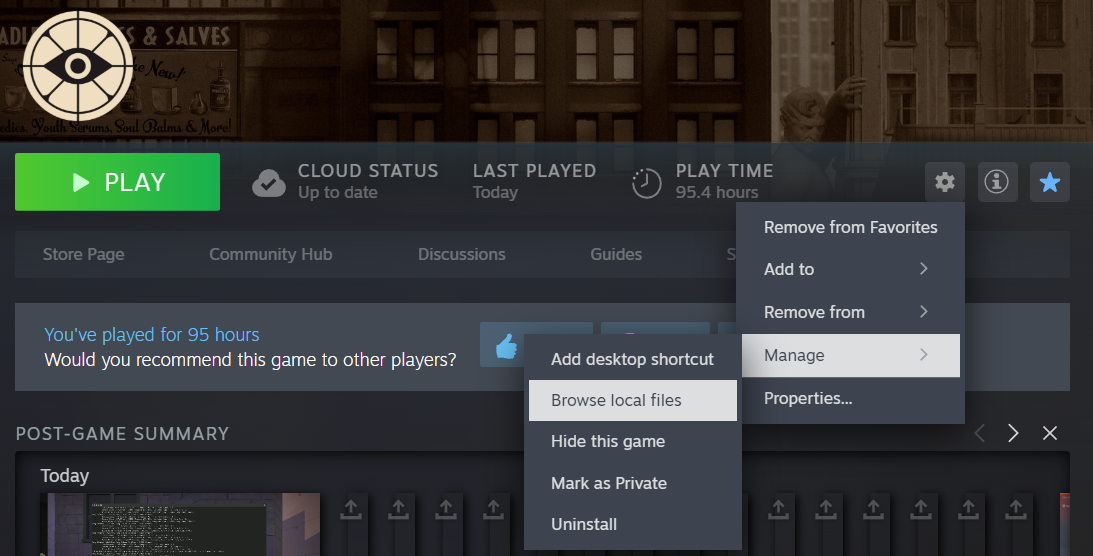Click the green PLAY button

pyautogui.click(x=117, y=182)
